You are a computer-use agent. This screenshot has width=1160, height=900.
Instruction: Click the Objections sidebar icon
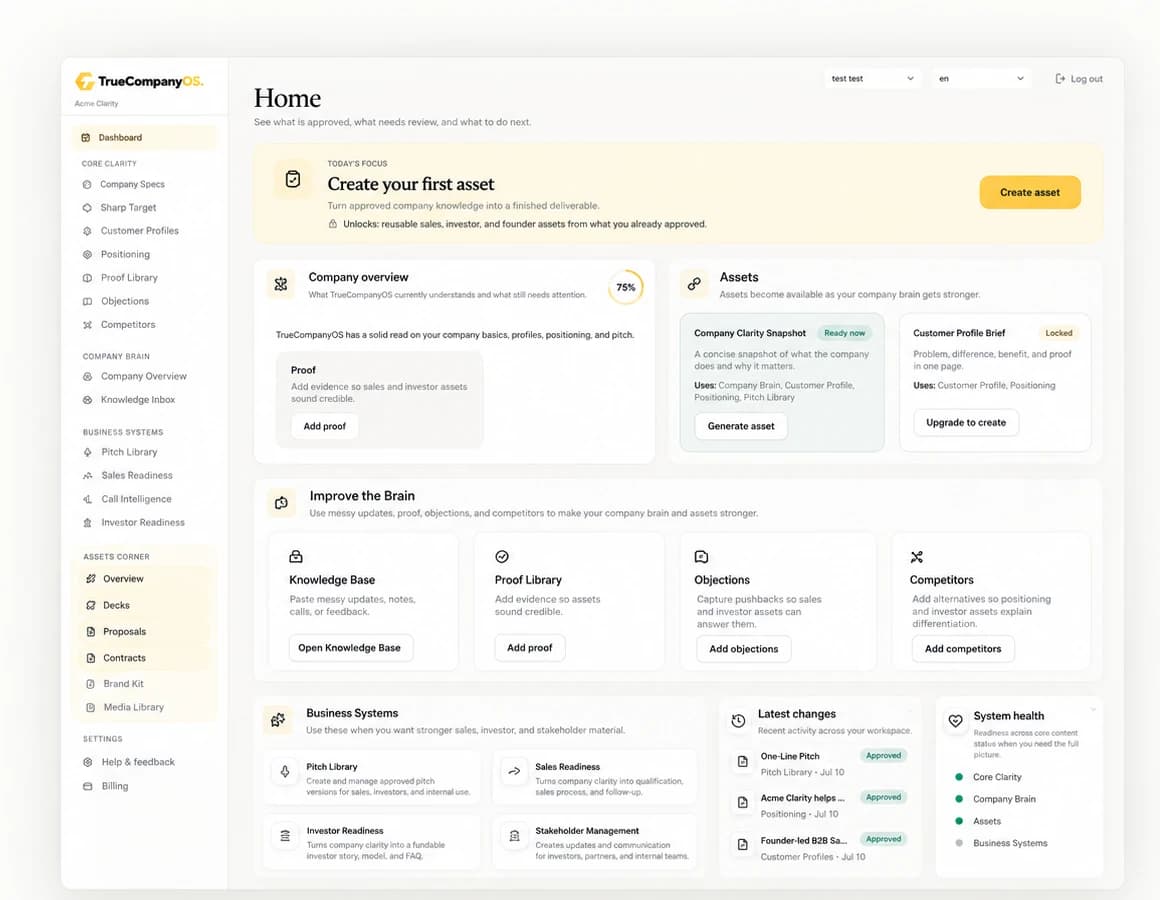pyautogui.click(x=87, y=301)
